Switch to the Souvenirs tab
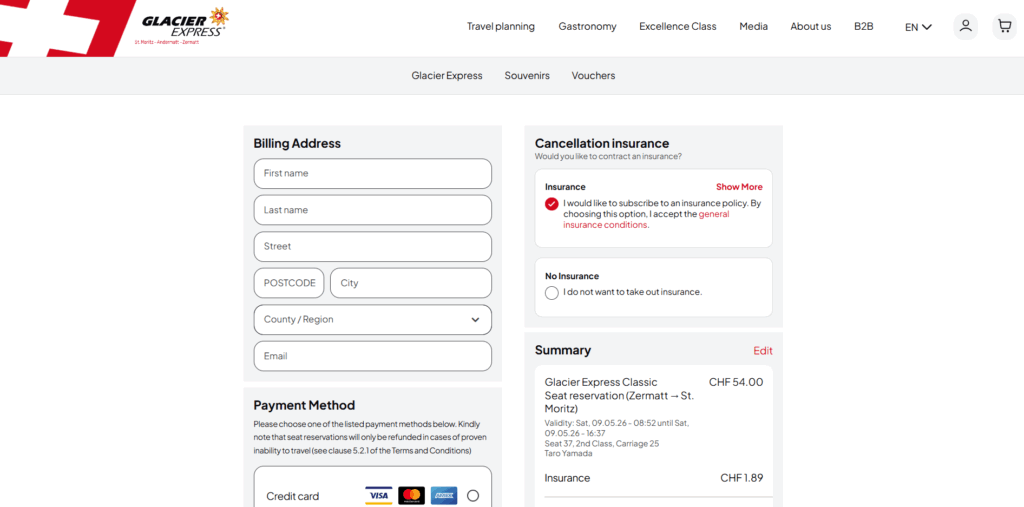The width and height of the screenshot is (1024, 507). pyautogui.click(x=526, y=76)
